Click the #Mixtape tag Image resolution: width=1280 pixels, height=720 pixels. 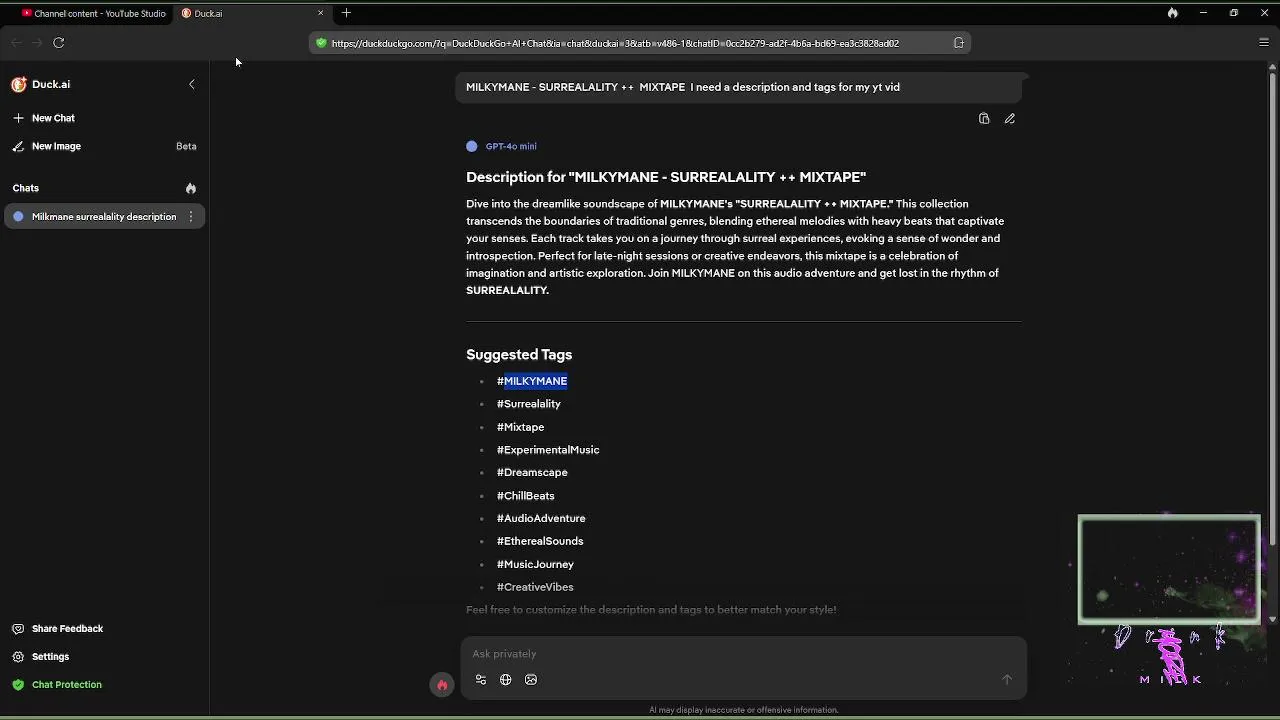520,427
